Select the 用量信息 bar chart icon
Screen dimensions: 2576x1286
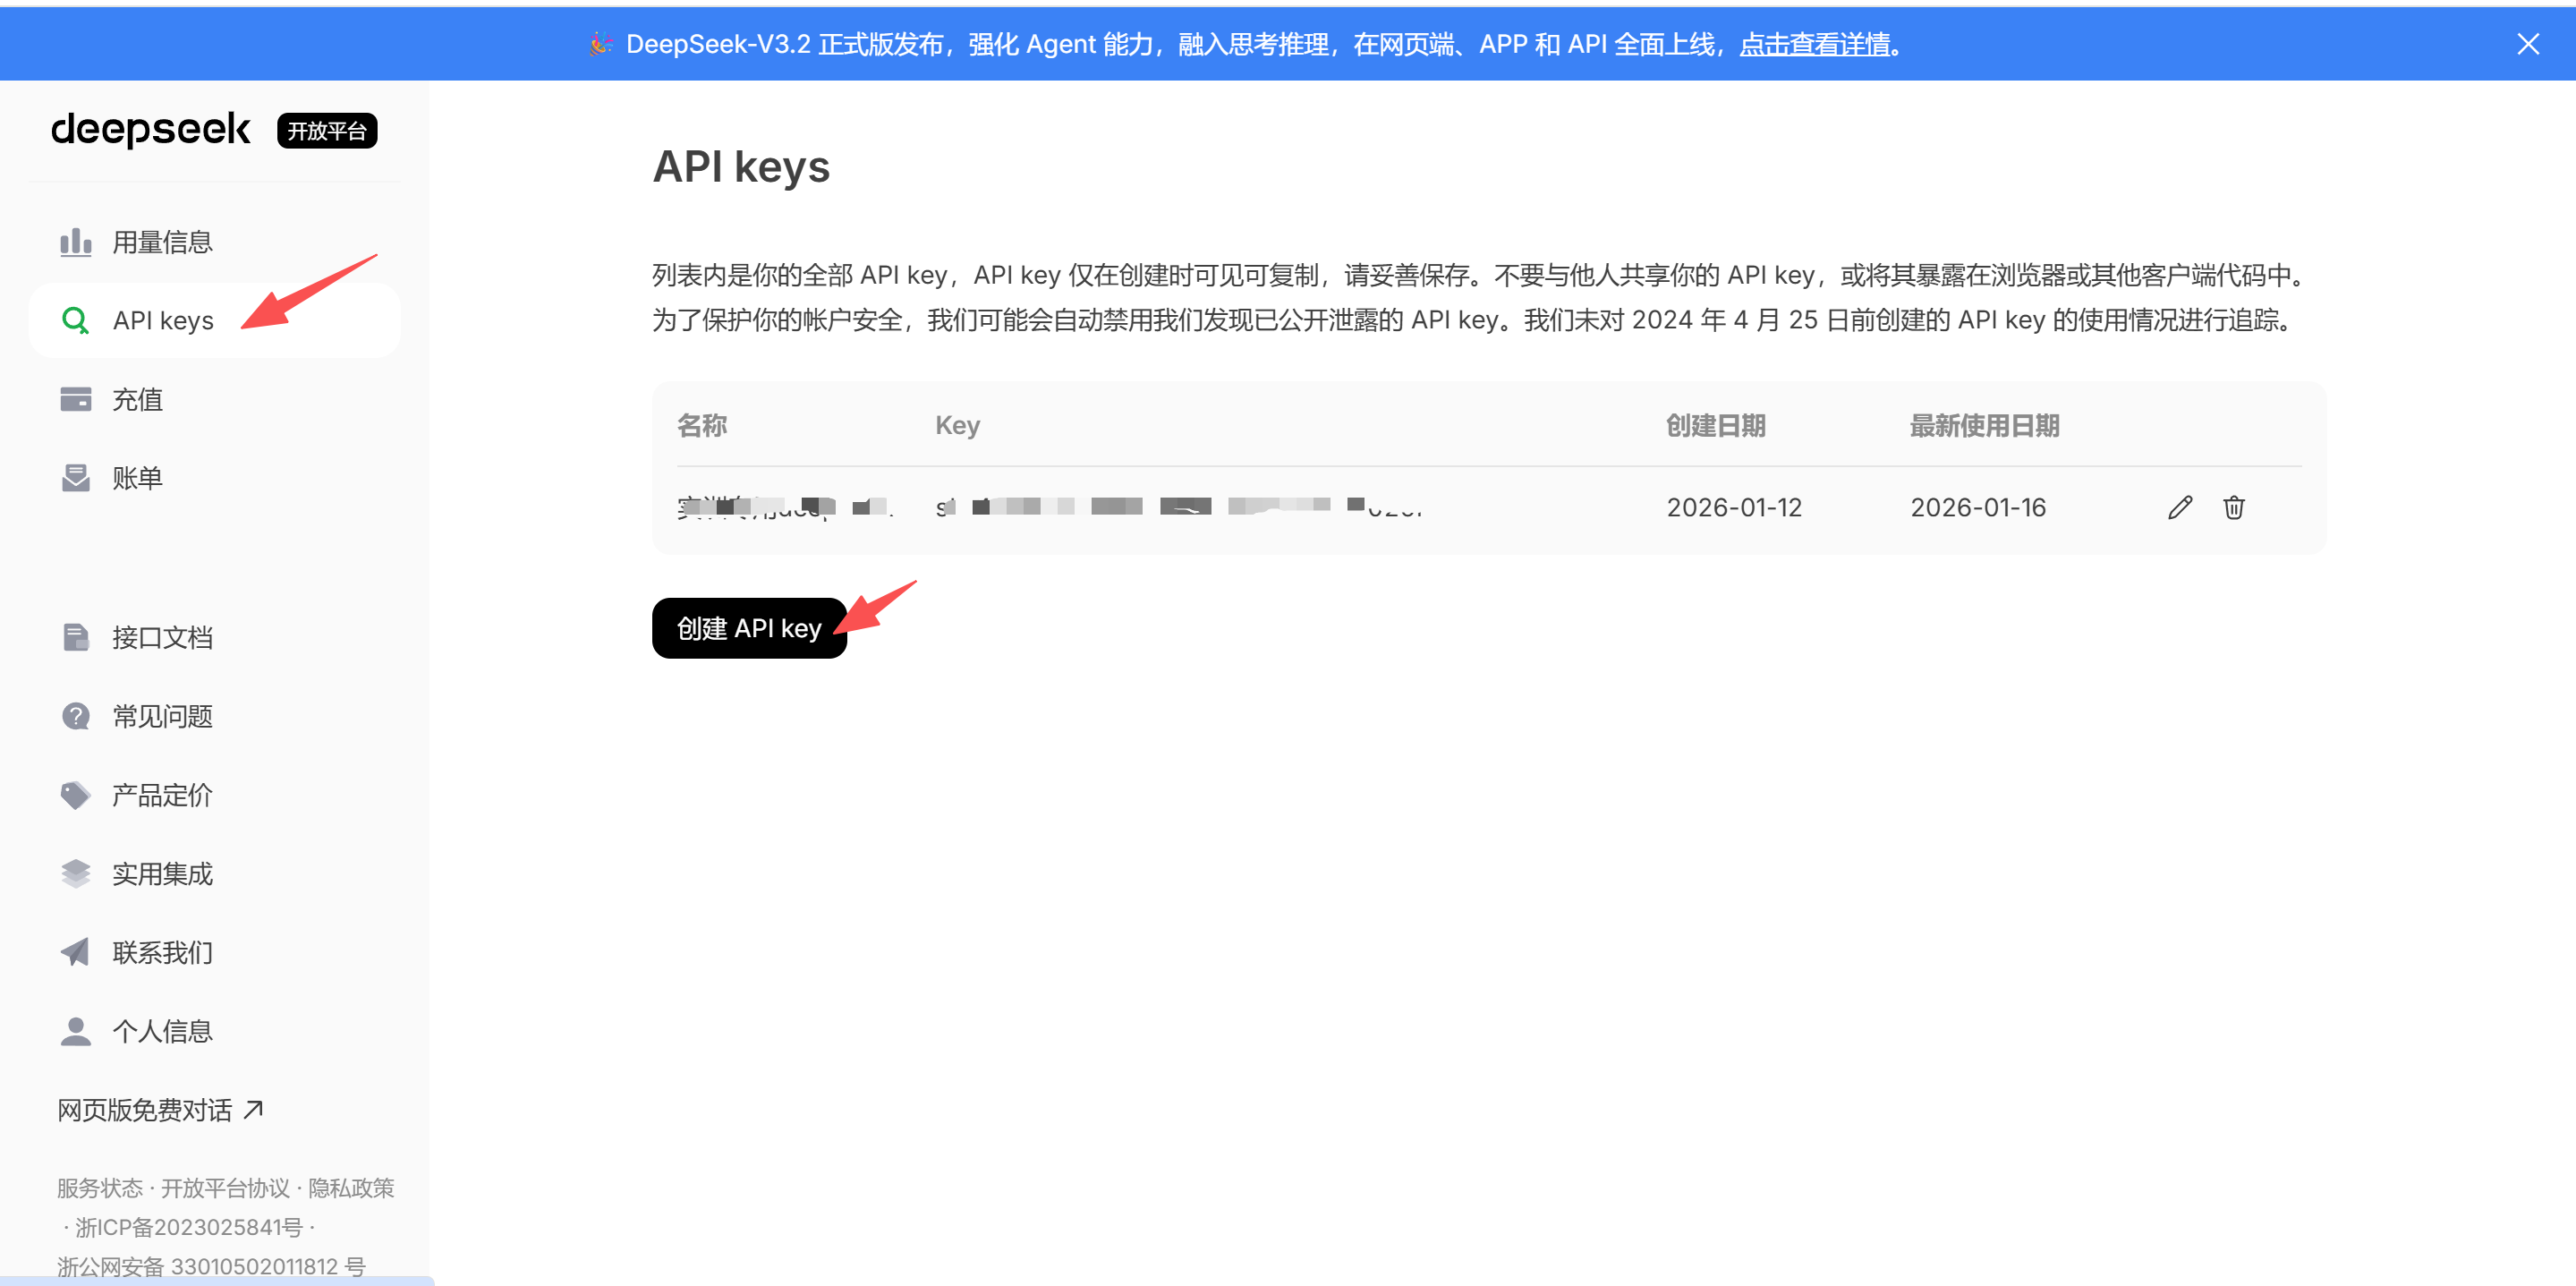coord(76,240)
